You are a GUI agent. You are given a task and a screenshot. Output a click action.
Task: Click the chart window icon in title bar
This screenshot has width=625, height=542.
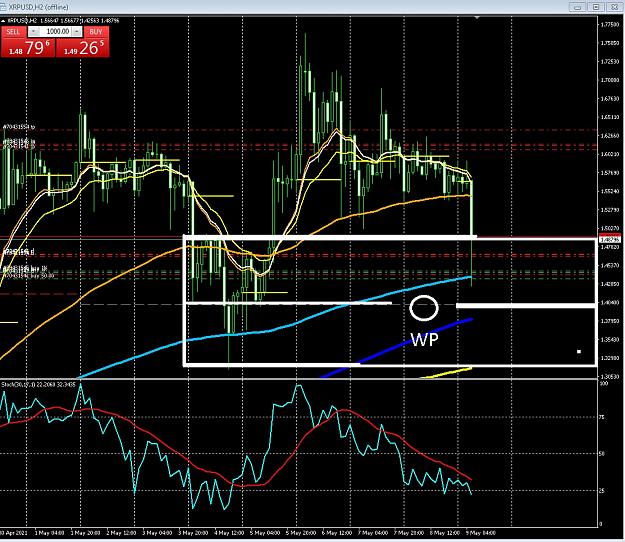[x=3, y=7]
